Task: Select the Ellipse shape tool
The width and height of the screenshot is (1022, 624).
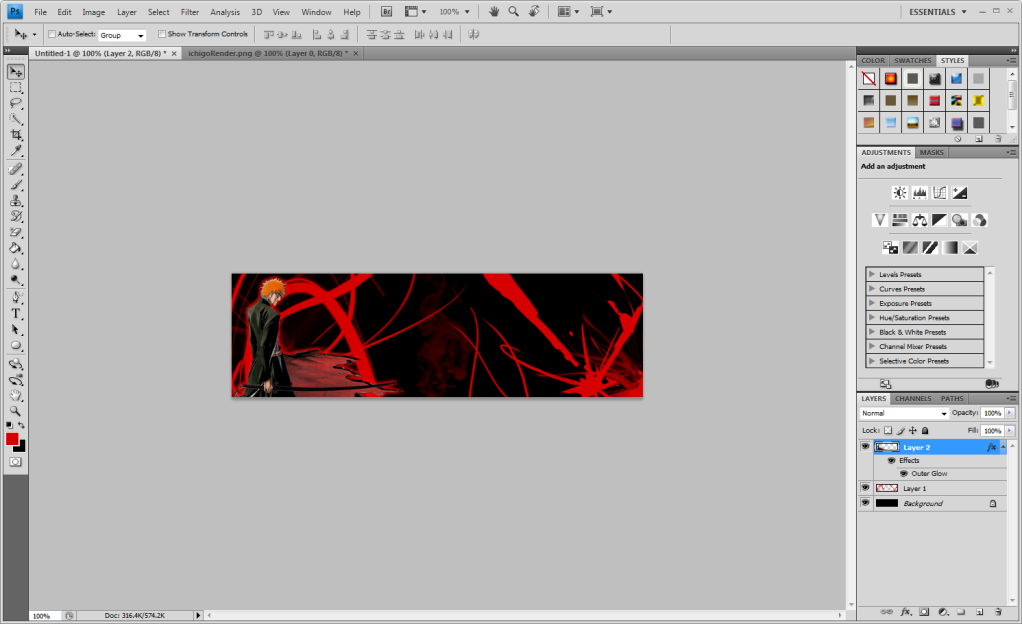Action: click(16, 345)
